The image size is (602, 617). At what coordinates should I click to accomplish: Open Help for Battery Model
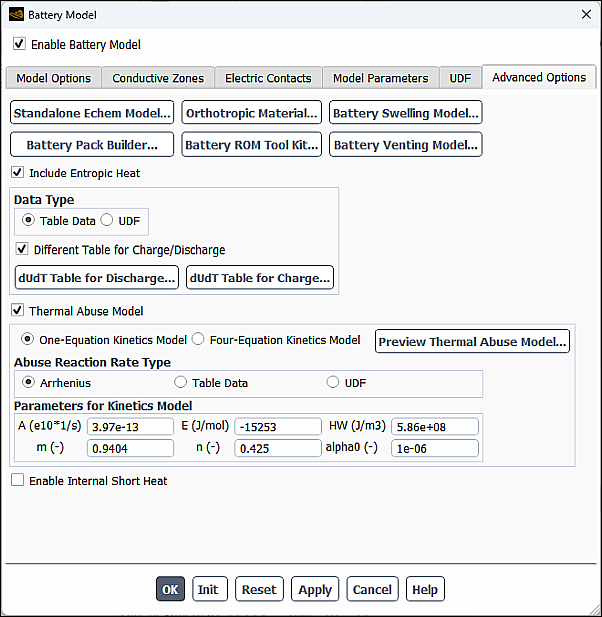[x=425, y=589]
